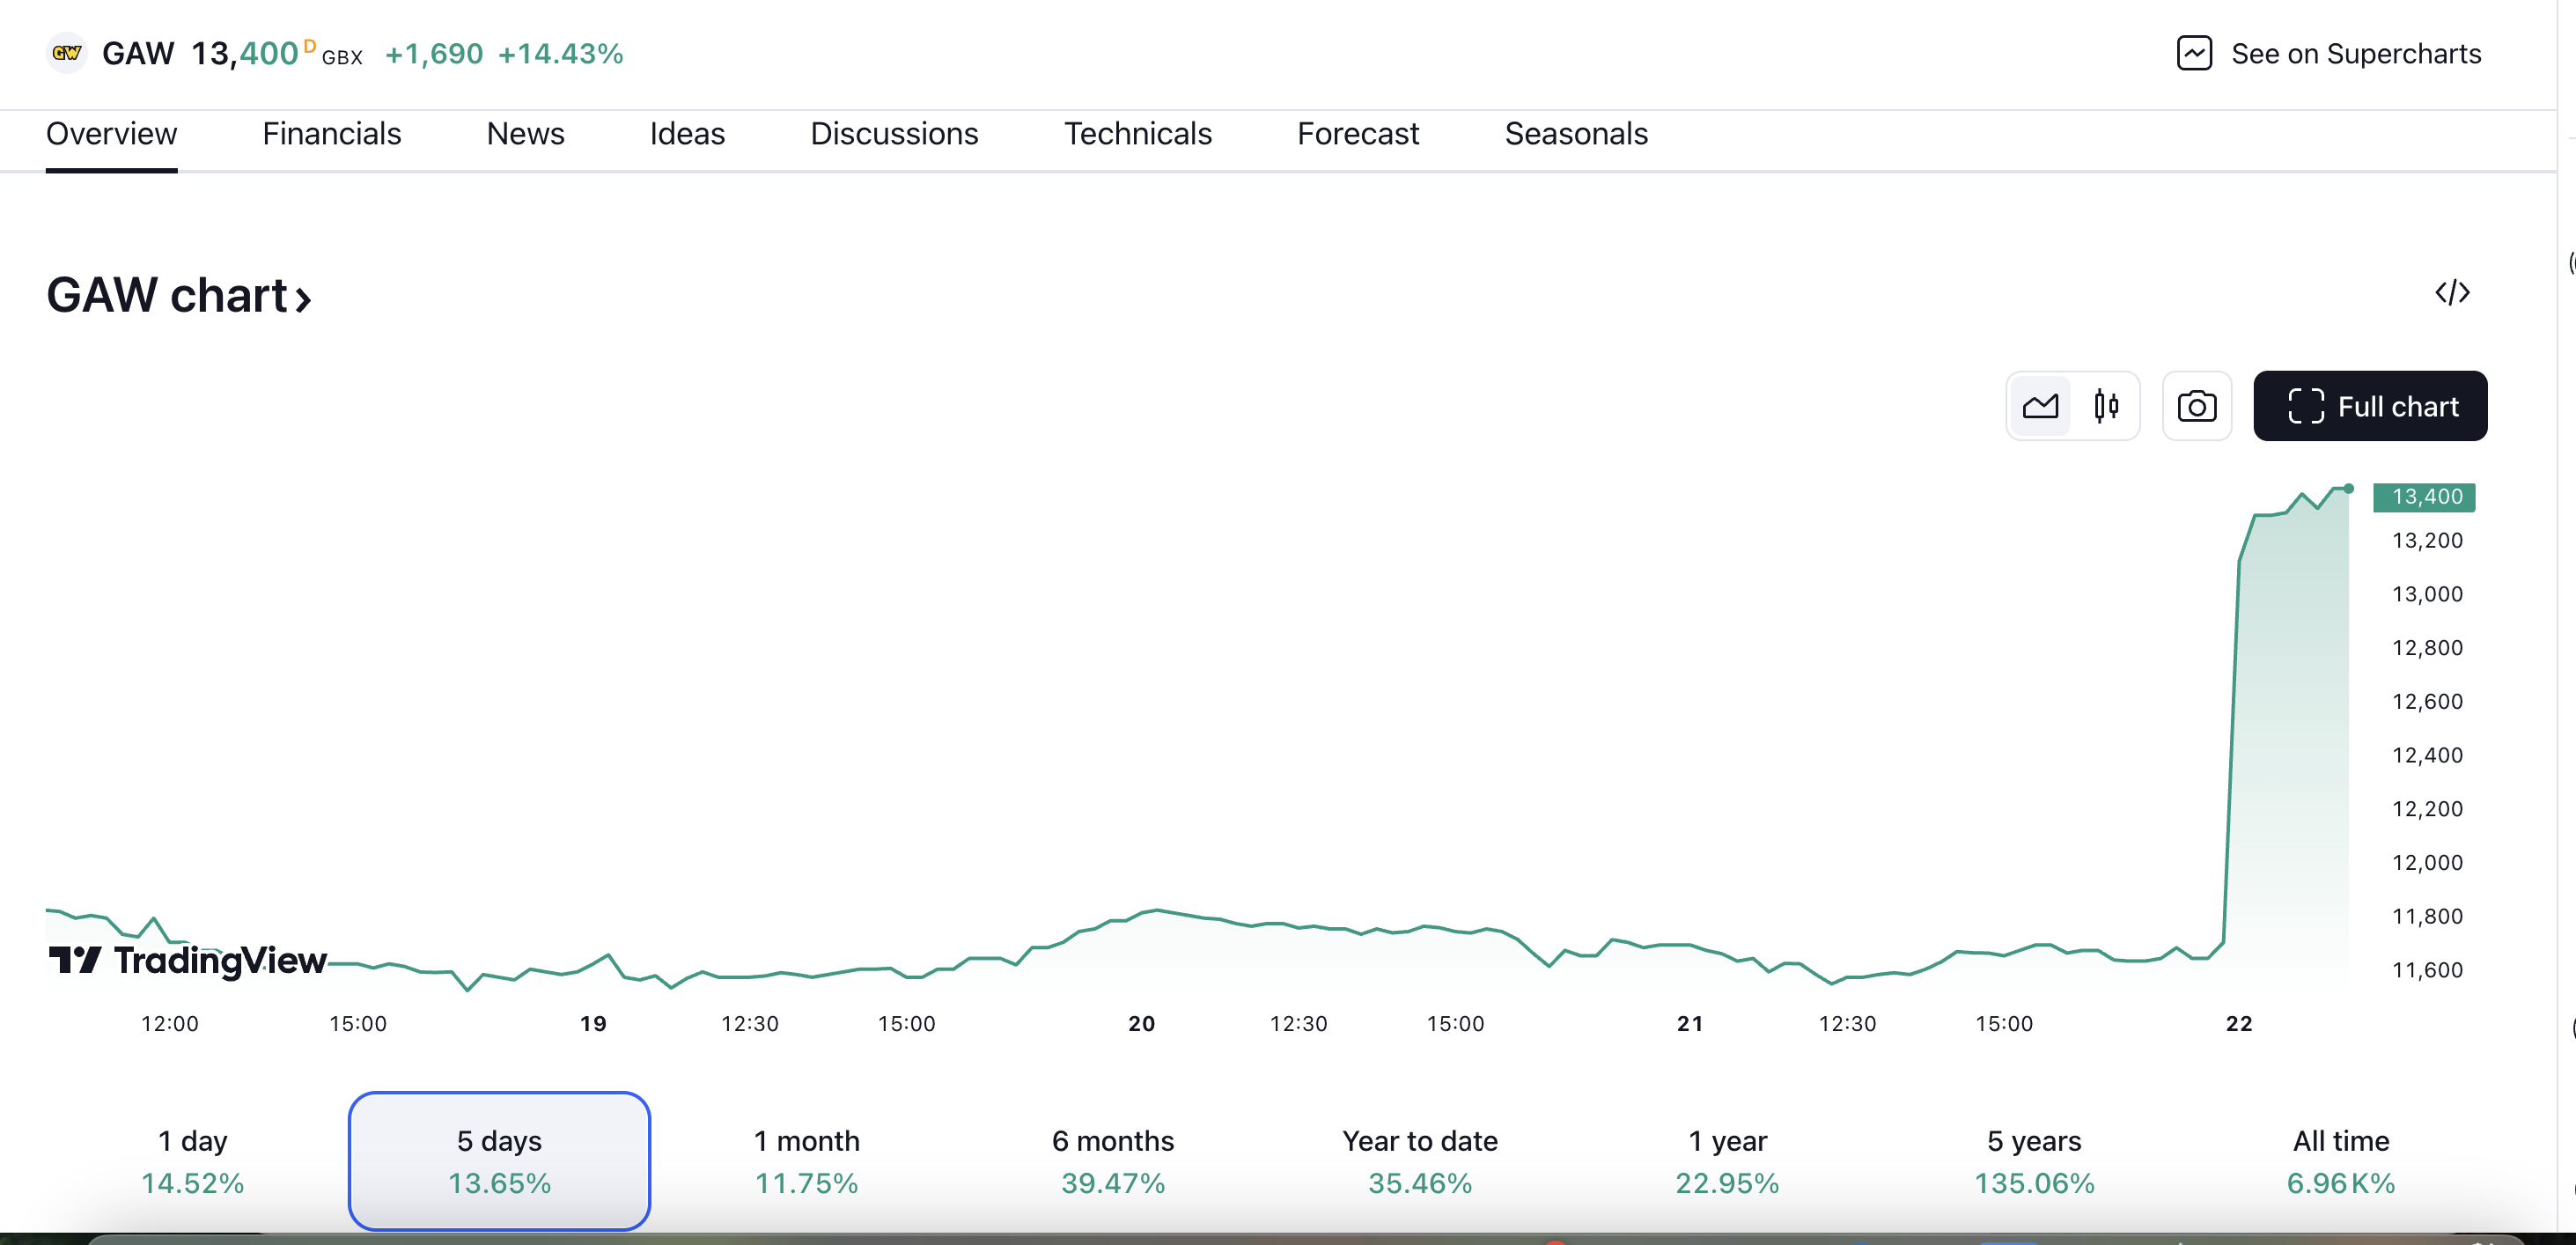The height and width of the screenshot is (1245, 2576).
Task: Go to the Seasonals tab
Action: tap(1575, 134)
